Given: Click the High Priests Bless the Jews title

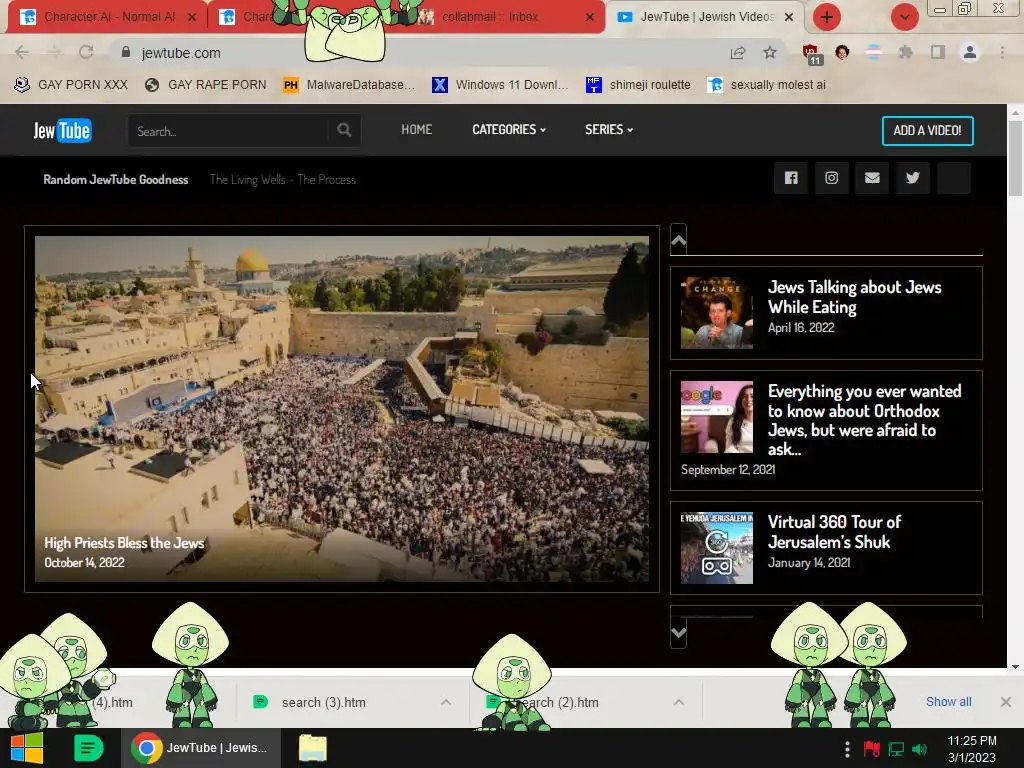Looking at the screenshot, I should (x=124, y=543).
